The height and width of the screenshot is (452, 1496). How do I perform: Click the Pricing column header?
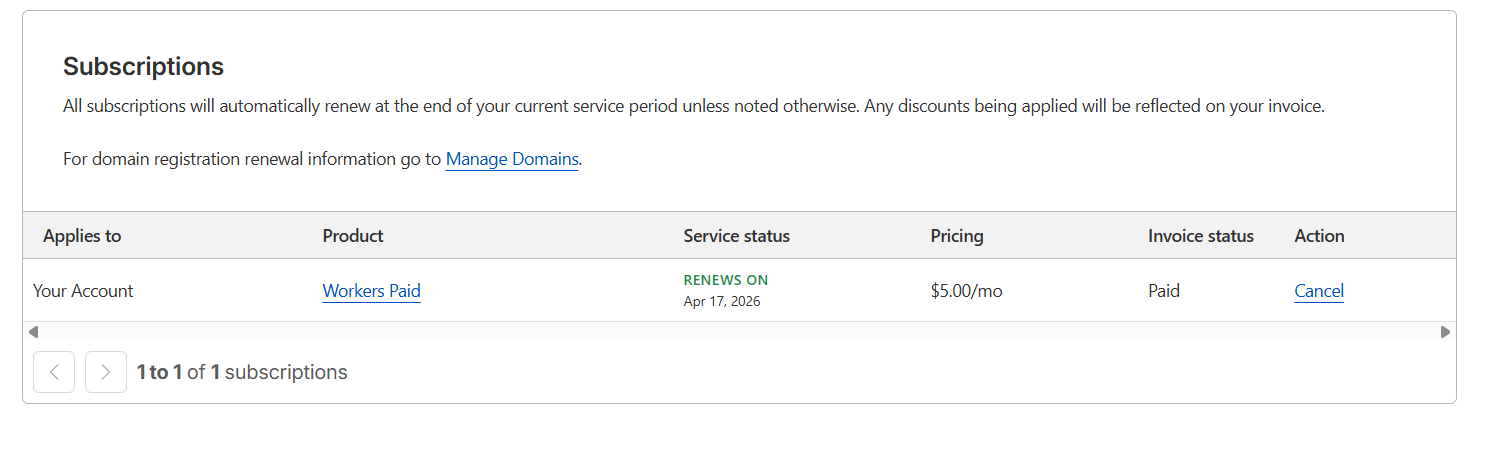[957, 236]
